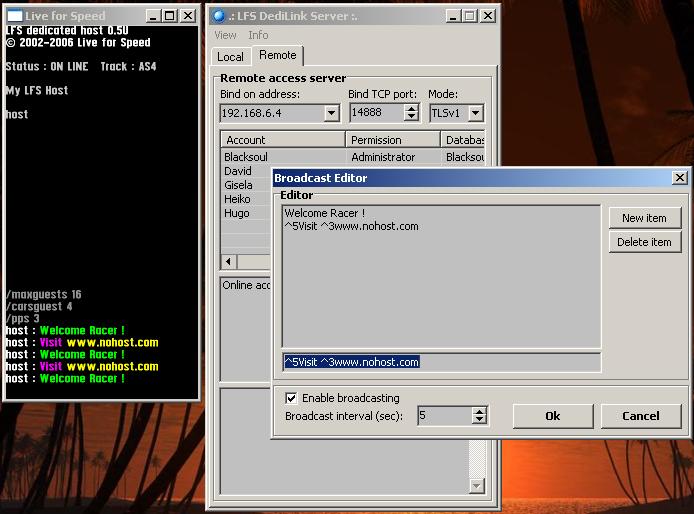The width and height of the screenshot is (694, 514).
Task: Increase the Bind TCP port value
Action: pos(412,108)
